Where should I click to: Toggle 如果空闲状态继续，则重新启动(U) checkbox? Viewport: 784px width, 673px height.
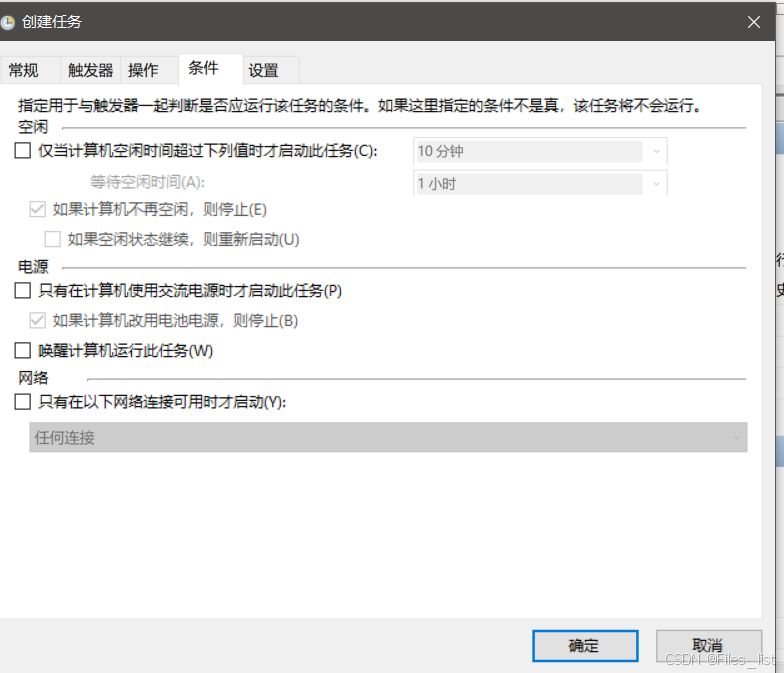point(52,239)
